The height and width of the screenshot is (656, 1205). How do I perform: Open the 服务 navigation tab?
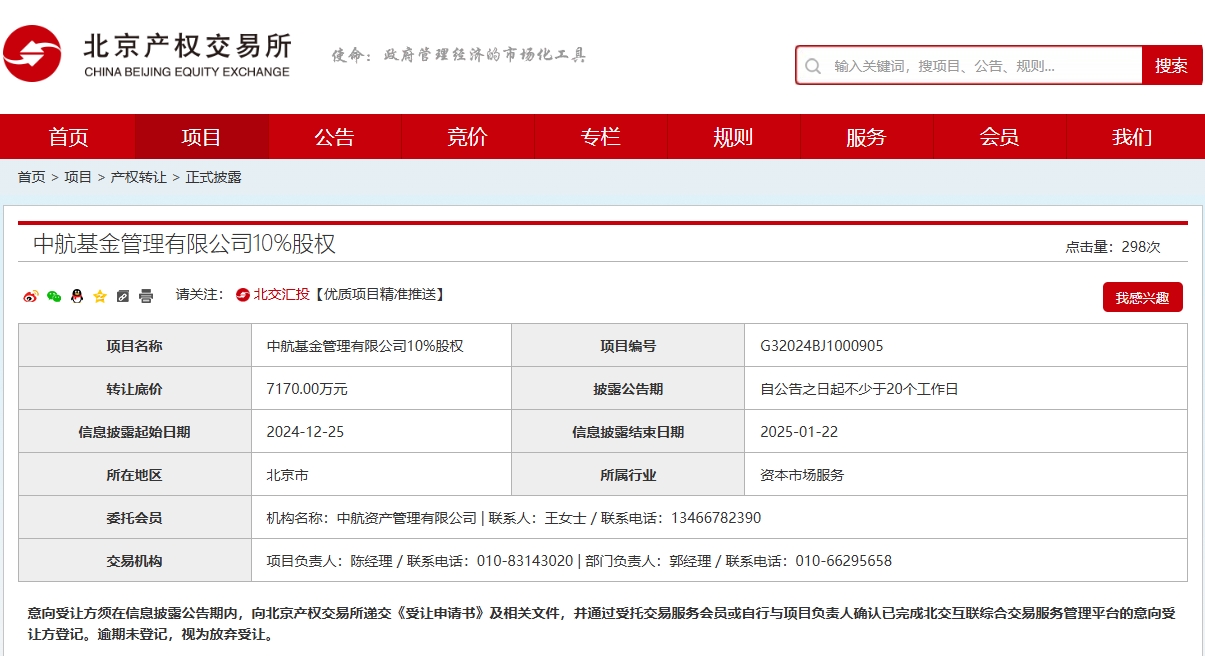click(x=866, y=137)
